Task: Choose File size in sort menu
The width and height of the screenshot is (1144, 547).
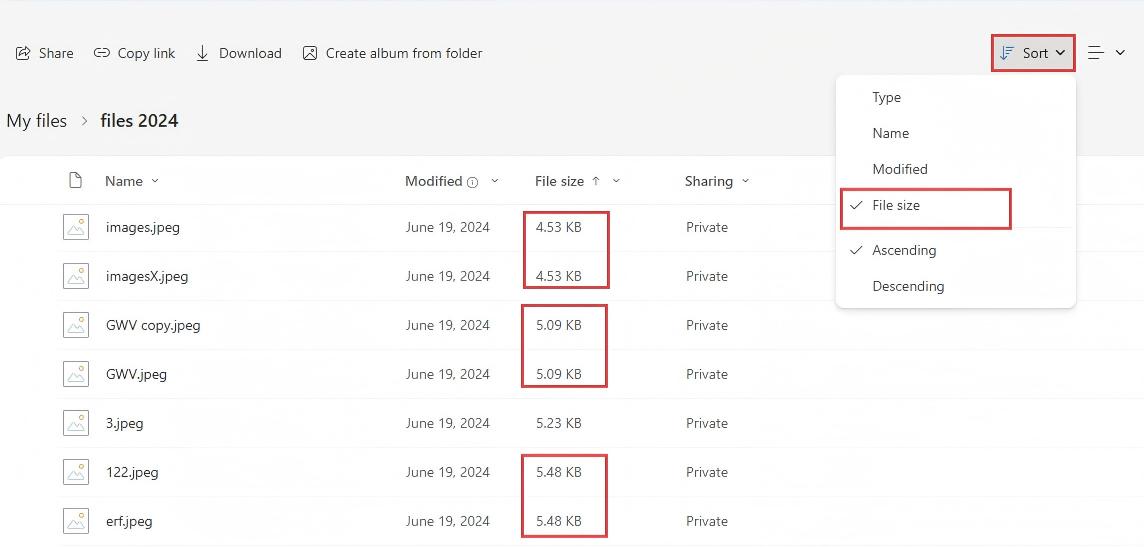Action: 896,205
